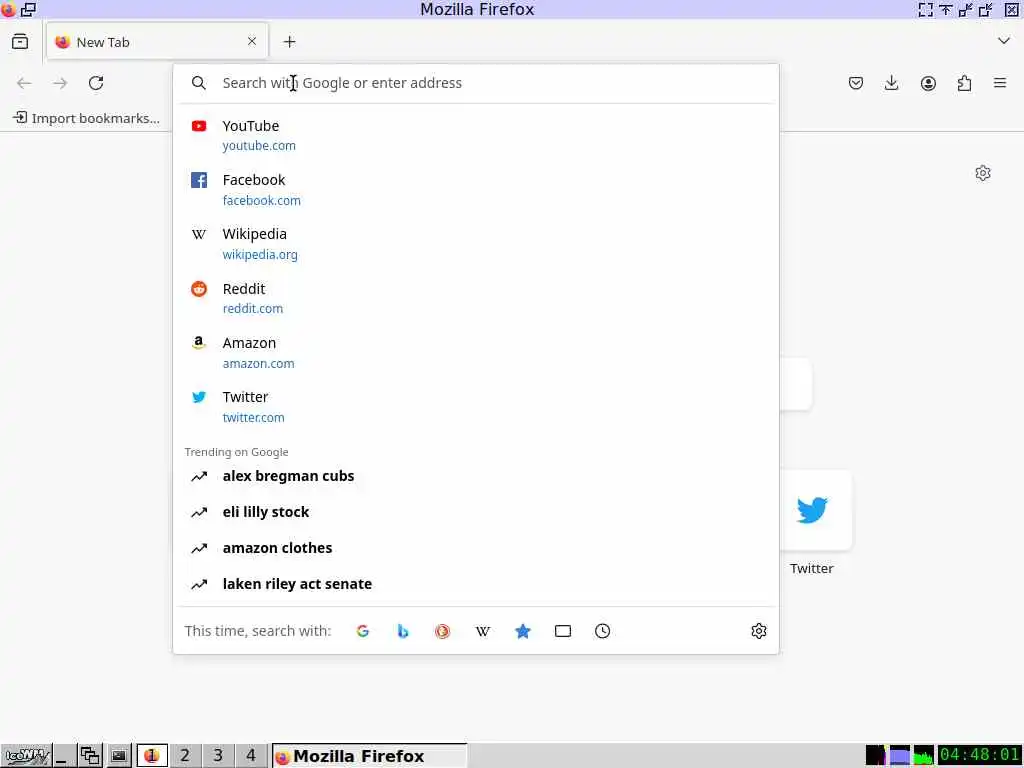Search this time with DuckDuckGo
Viewport: 1024px width, 768px height.
click(443, 631)
